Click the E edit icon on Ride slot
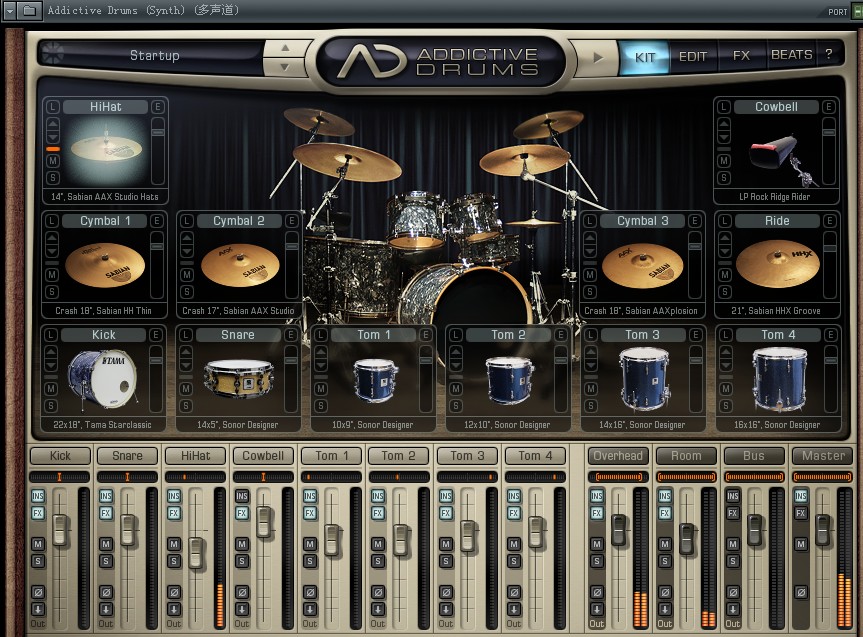Image resolution: width=863 pixels, height=637 pixels. (x=829, y=221)
